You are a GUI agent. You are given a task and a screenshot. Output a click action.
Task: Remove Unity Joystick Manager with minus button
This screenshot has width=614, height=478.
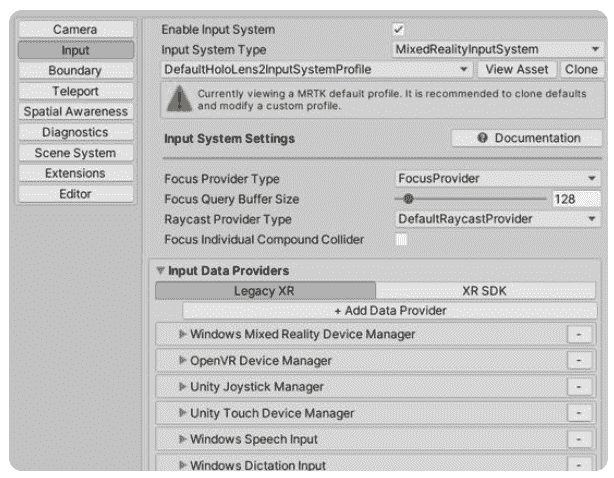pos(579,387)
